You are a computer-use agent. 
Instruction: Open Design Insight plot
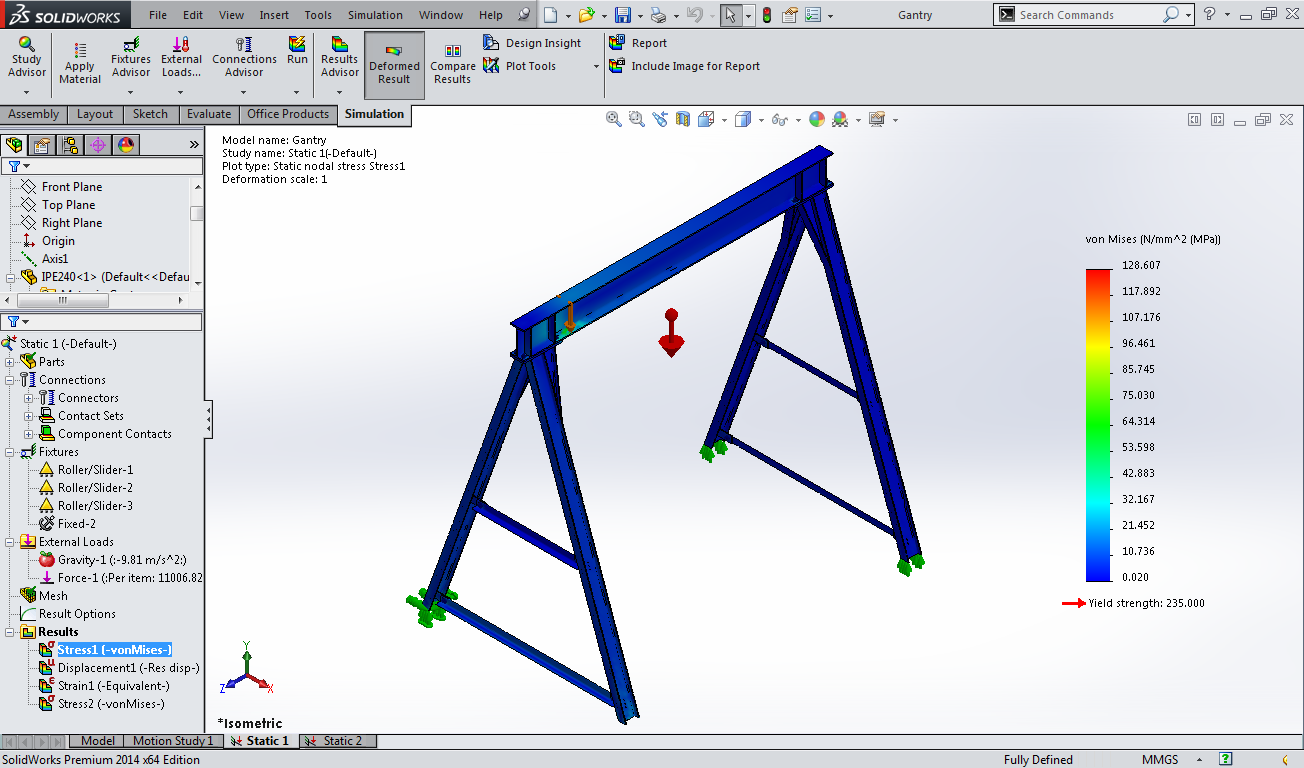point(532,43)
